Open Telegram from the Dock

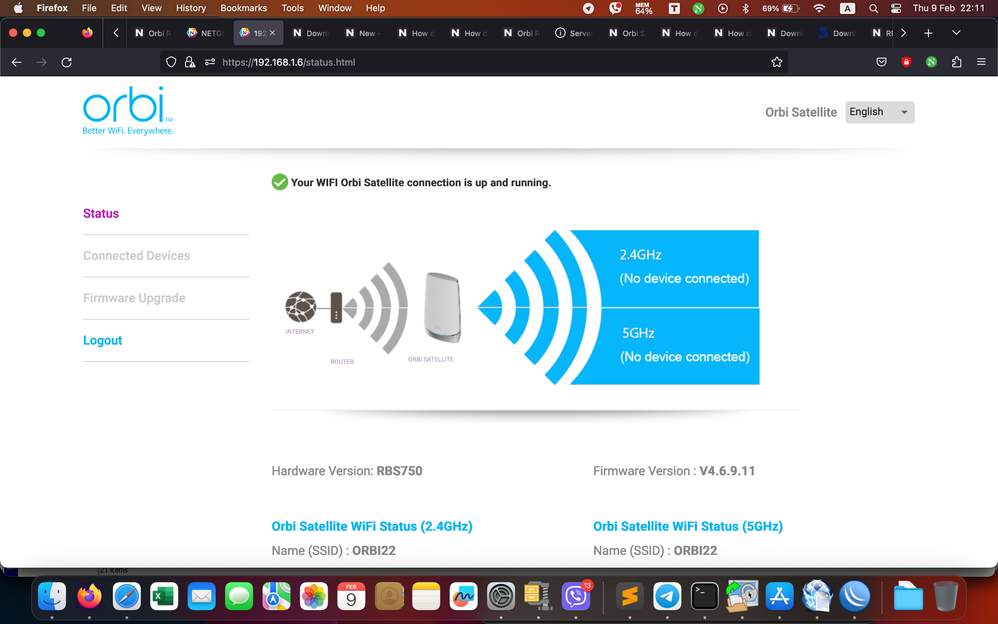(x=667, y=597)
